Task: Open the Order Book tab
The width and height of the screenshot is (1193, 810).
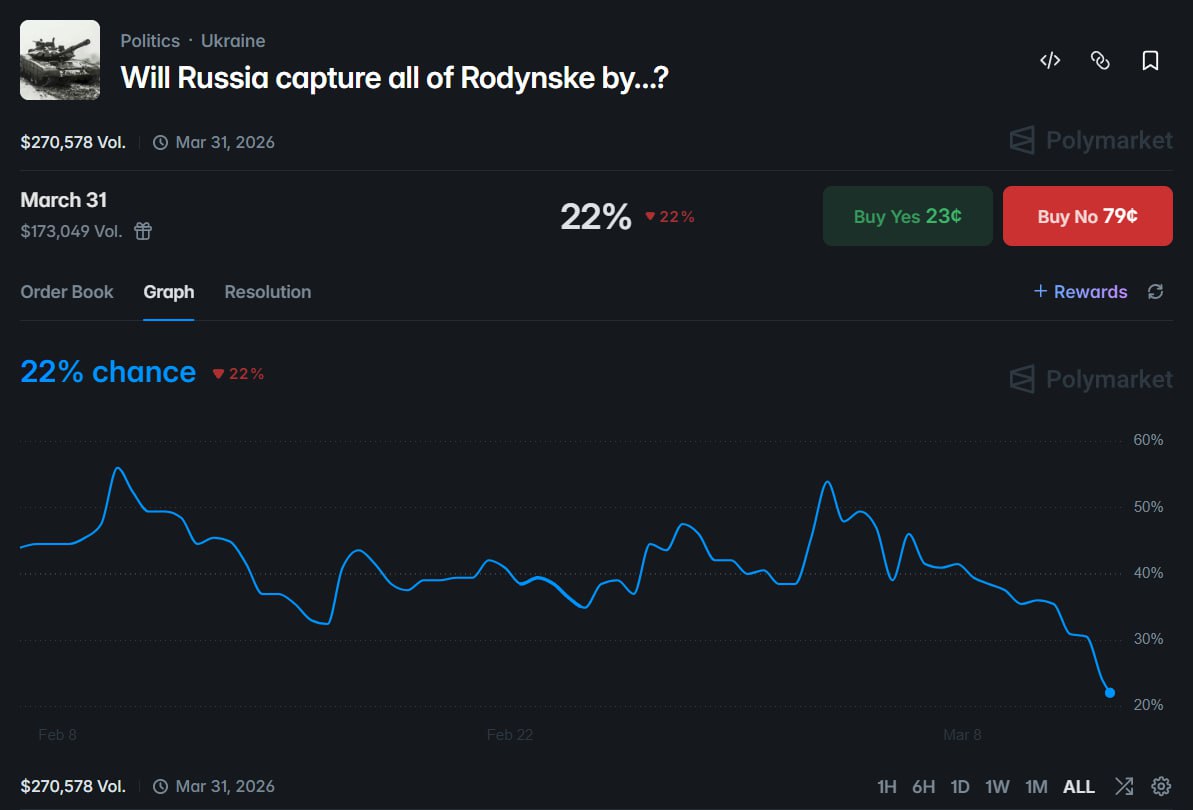Action: [x=67, y=292]
